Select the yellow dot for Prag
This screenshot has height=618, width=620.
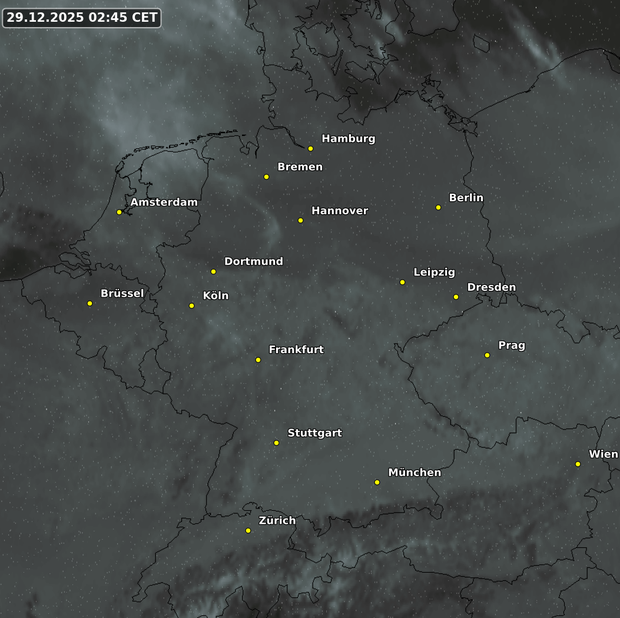pyautogui.click(x=487, y=355)
